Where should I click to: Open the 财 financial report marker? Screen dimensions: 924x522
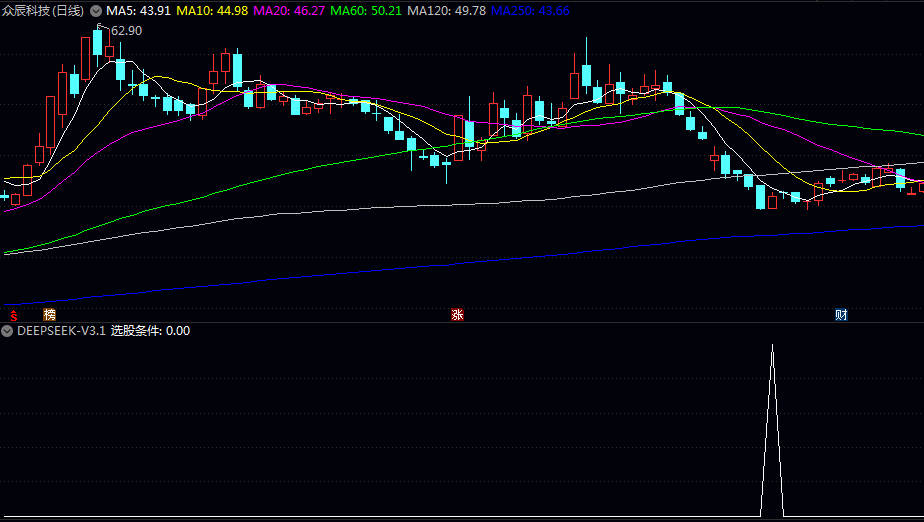(x=841, y=314)
